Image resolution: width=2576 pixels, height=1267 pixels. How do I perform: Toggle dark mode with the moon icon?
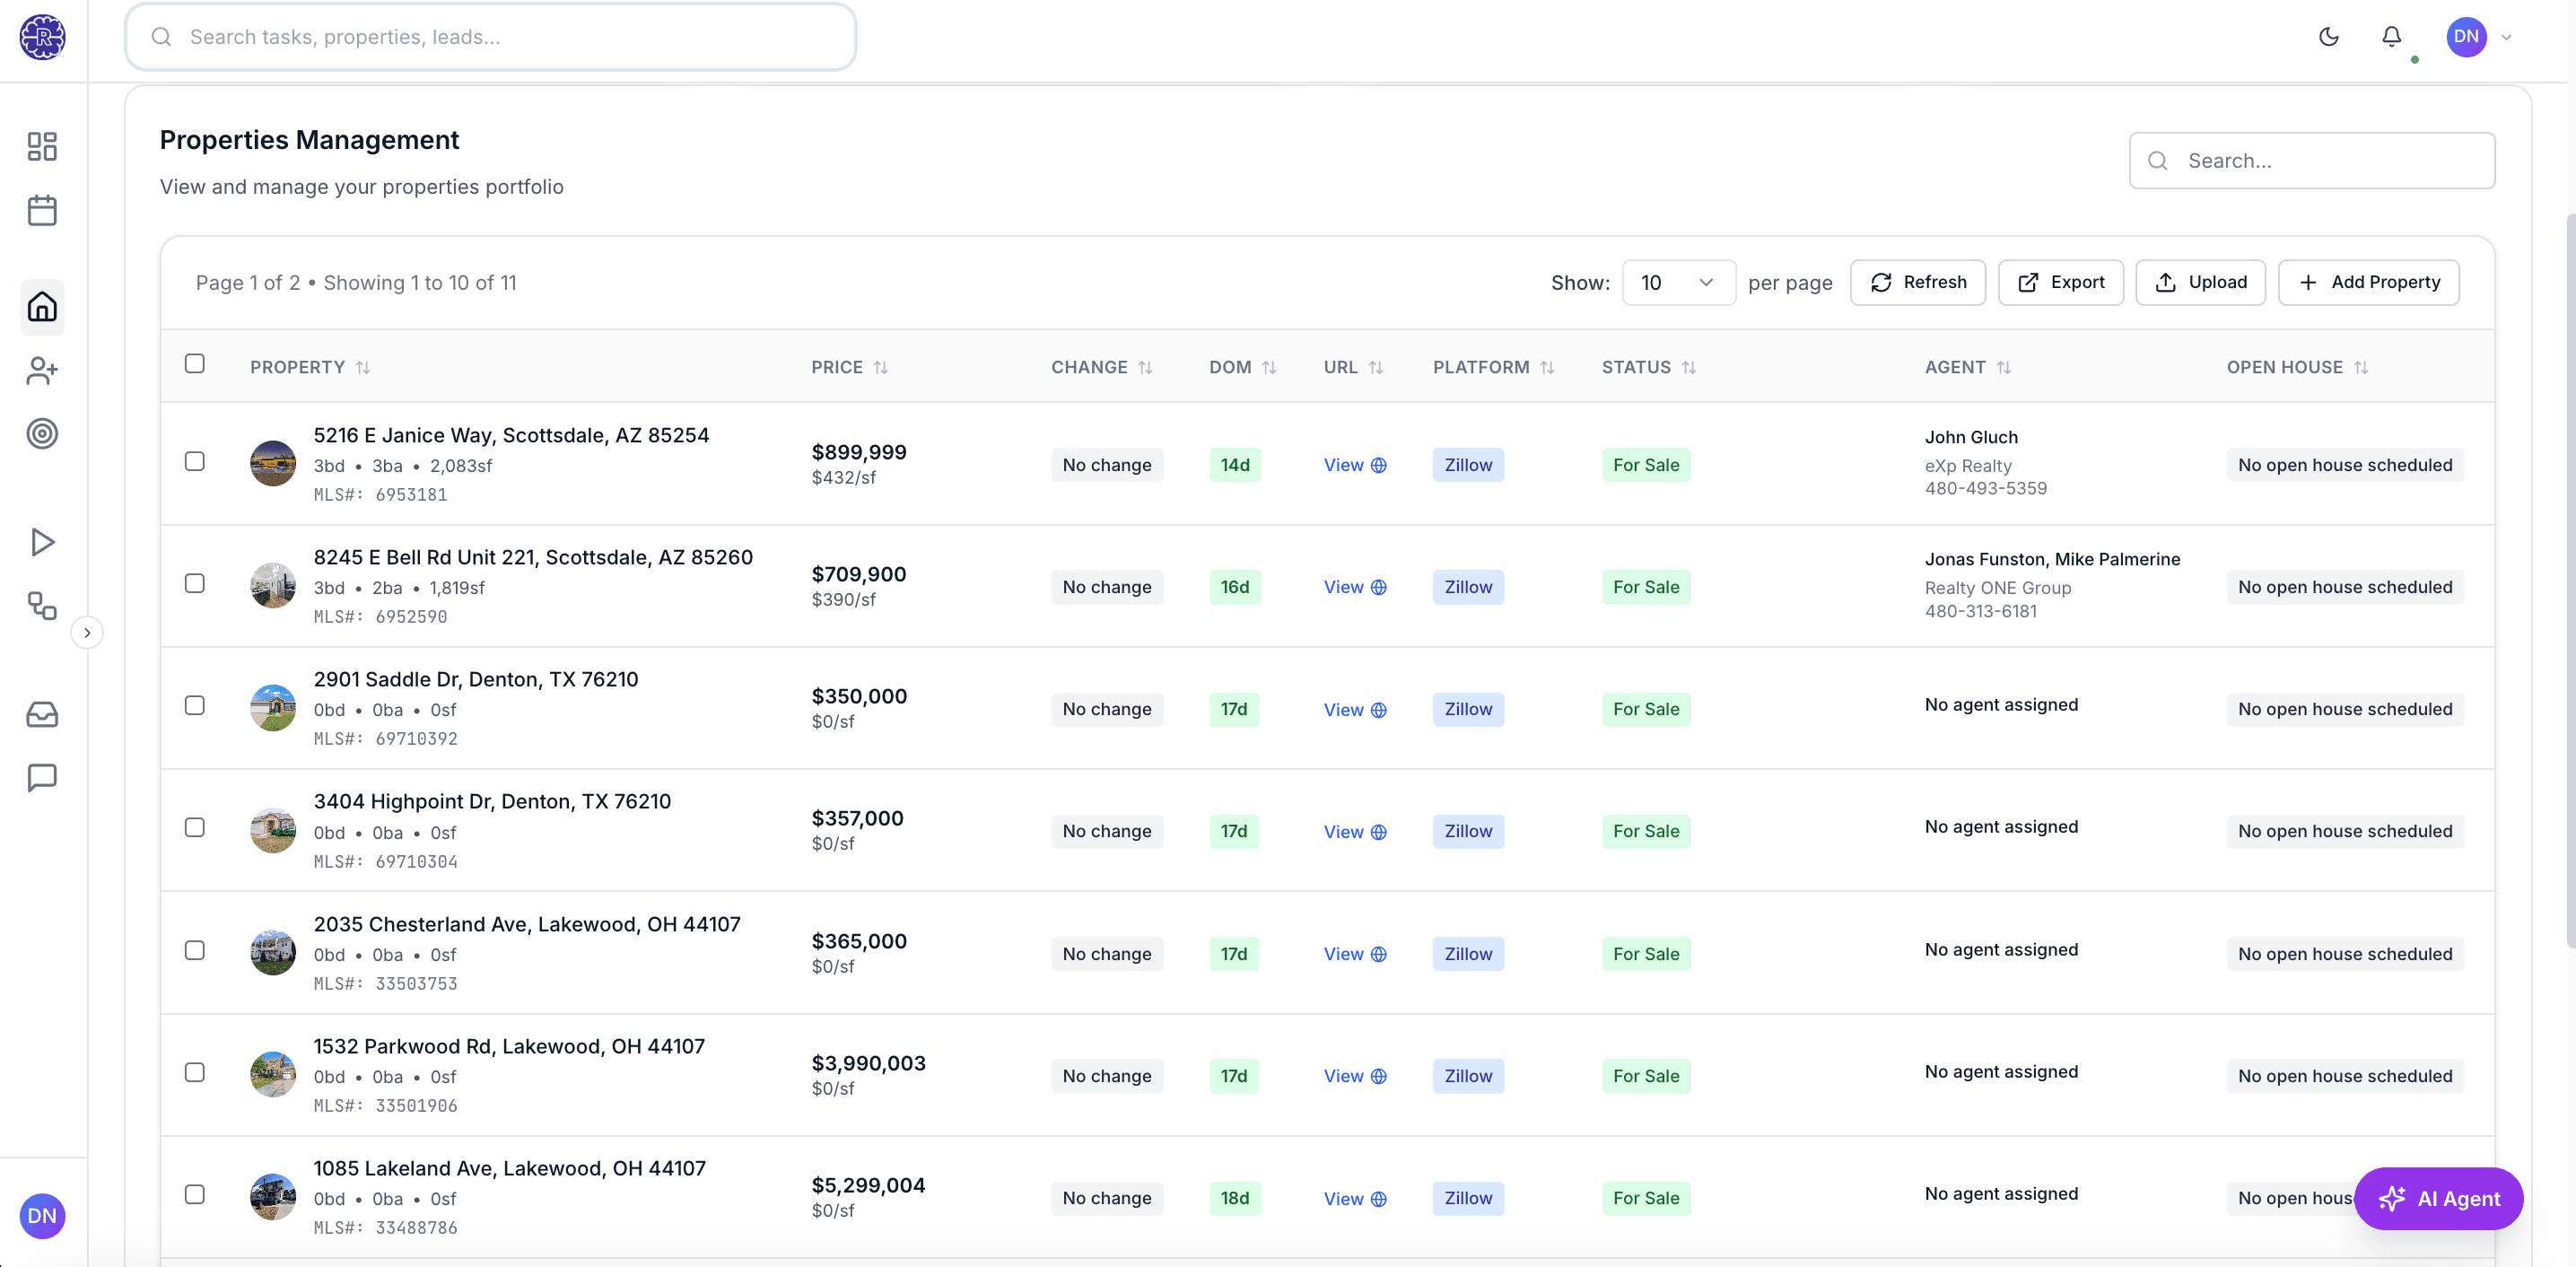click(2328, 37)
